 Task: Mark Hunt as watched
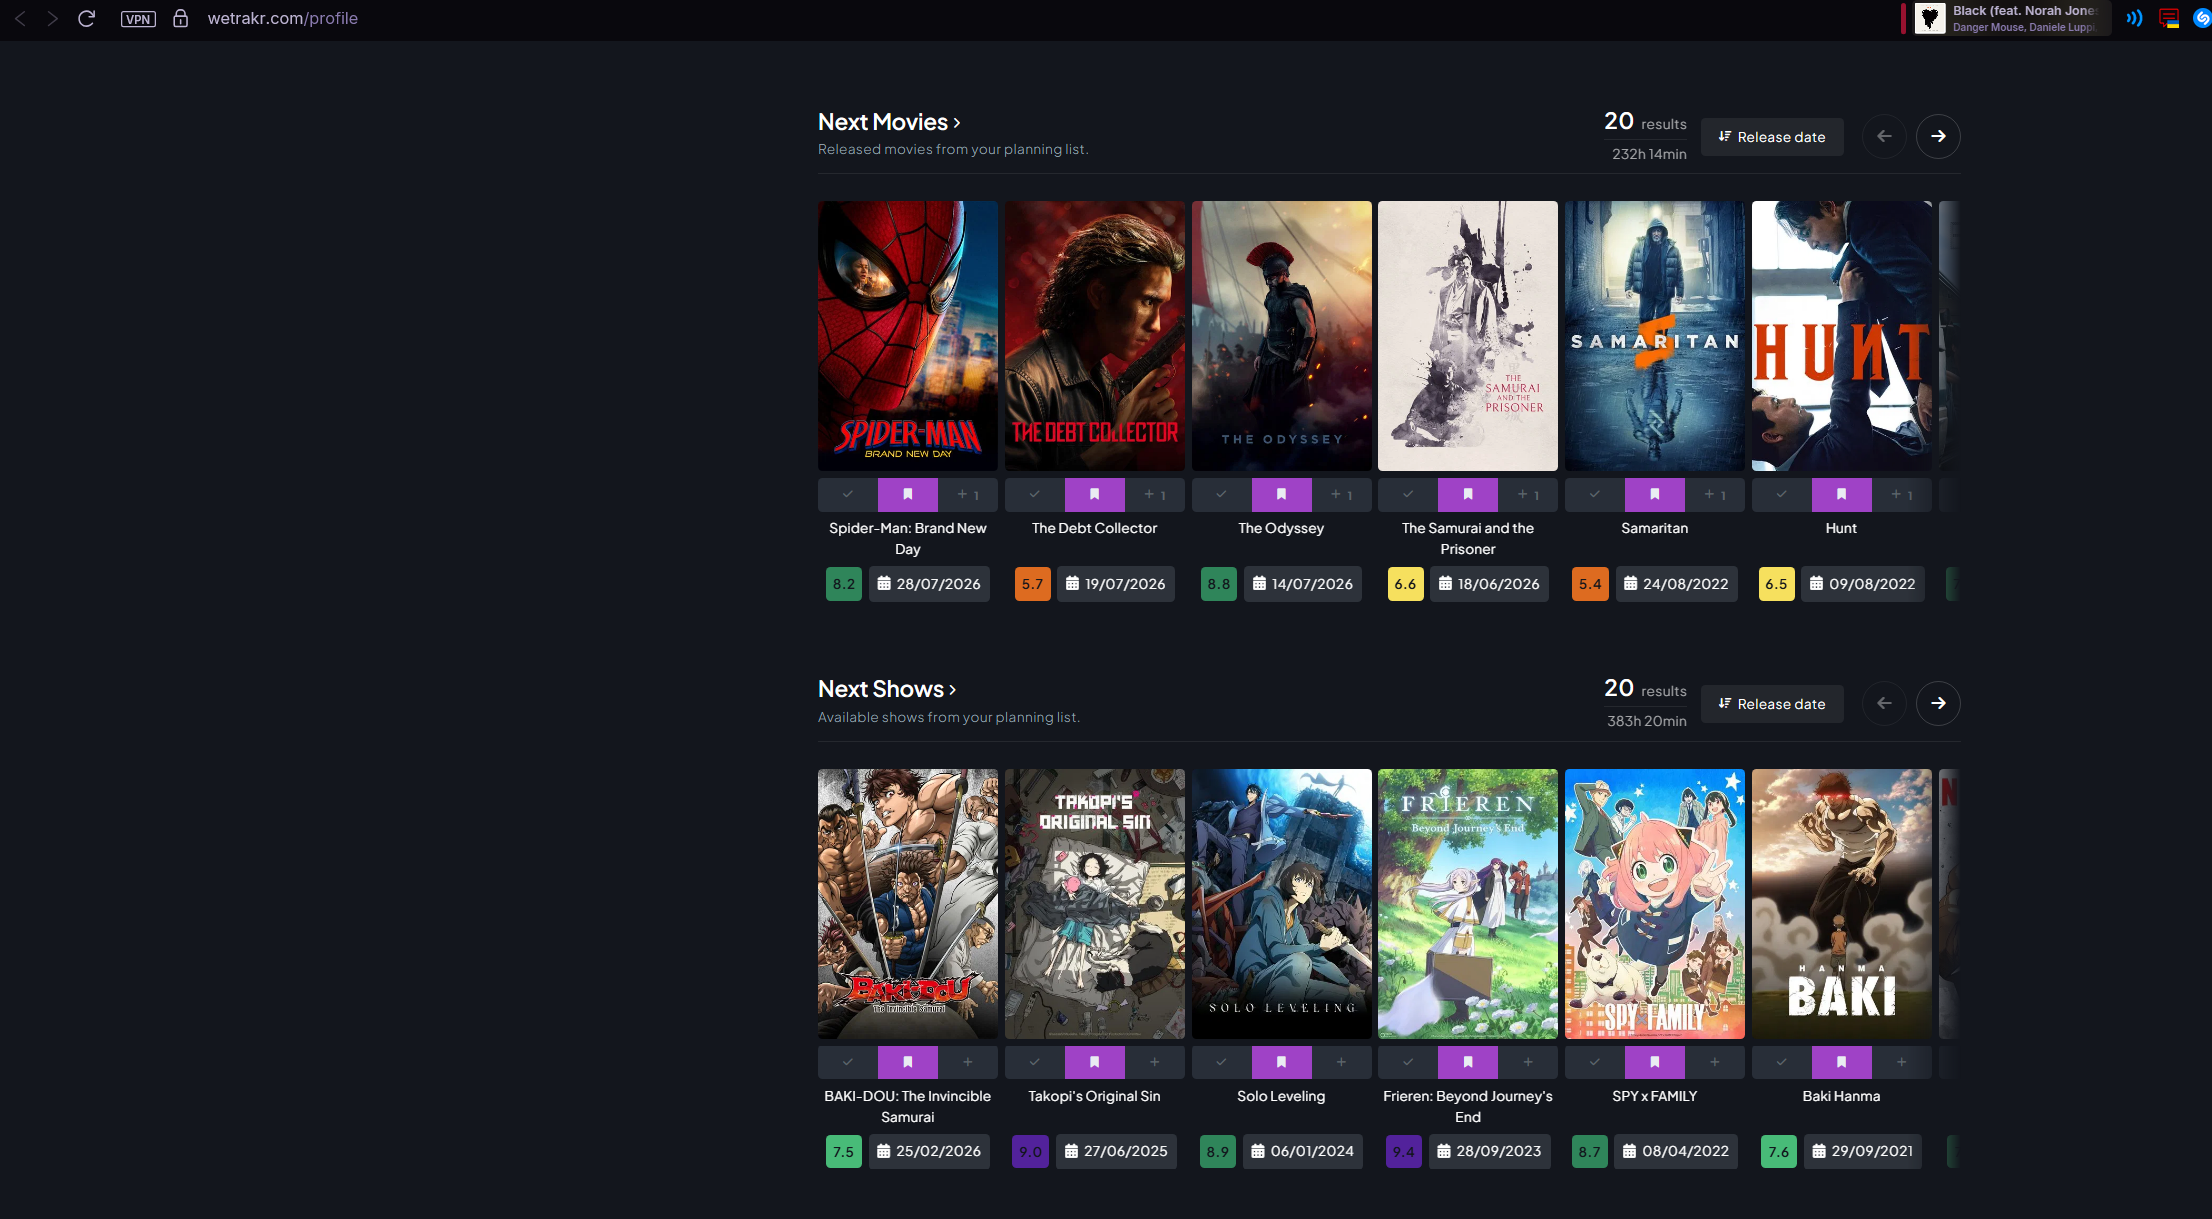[1782, 494]
